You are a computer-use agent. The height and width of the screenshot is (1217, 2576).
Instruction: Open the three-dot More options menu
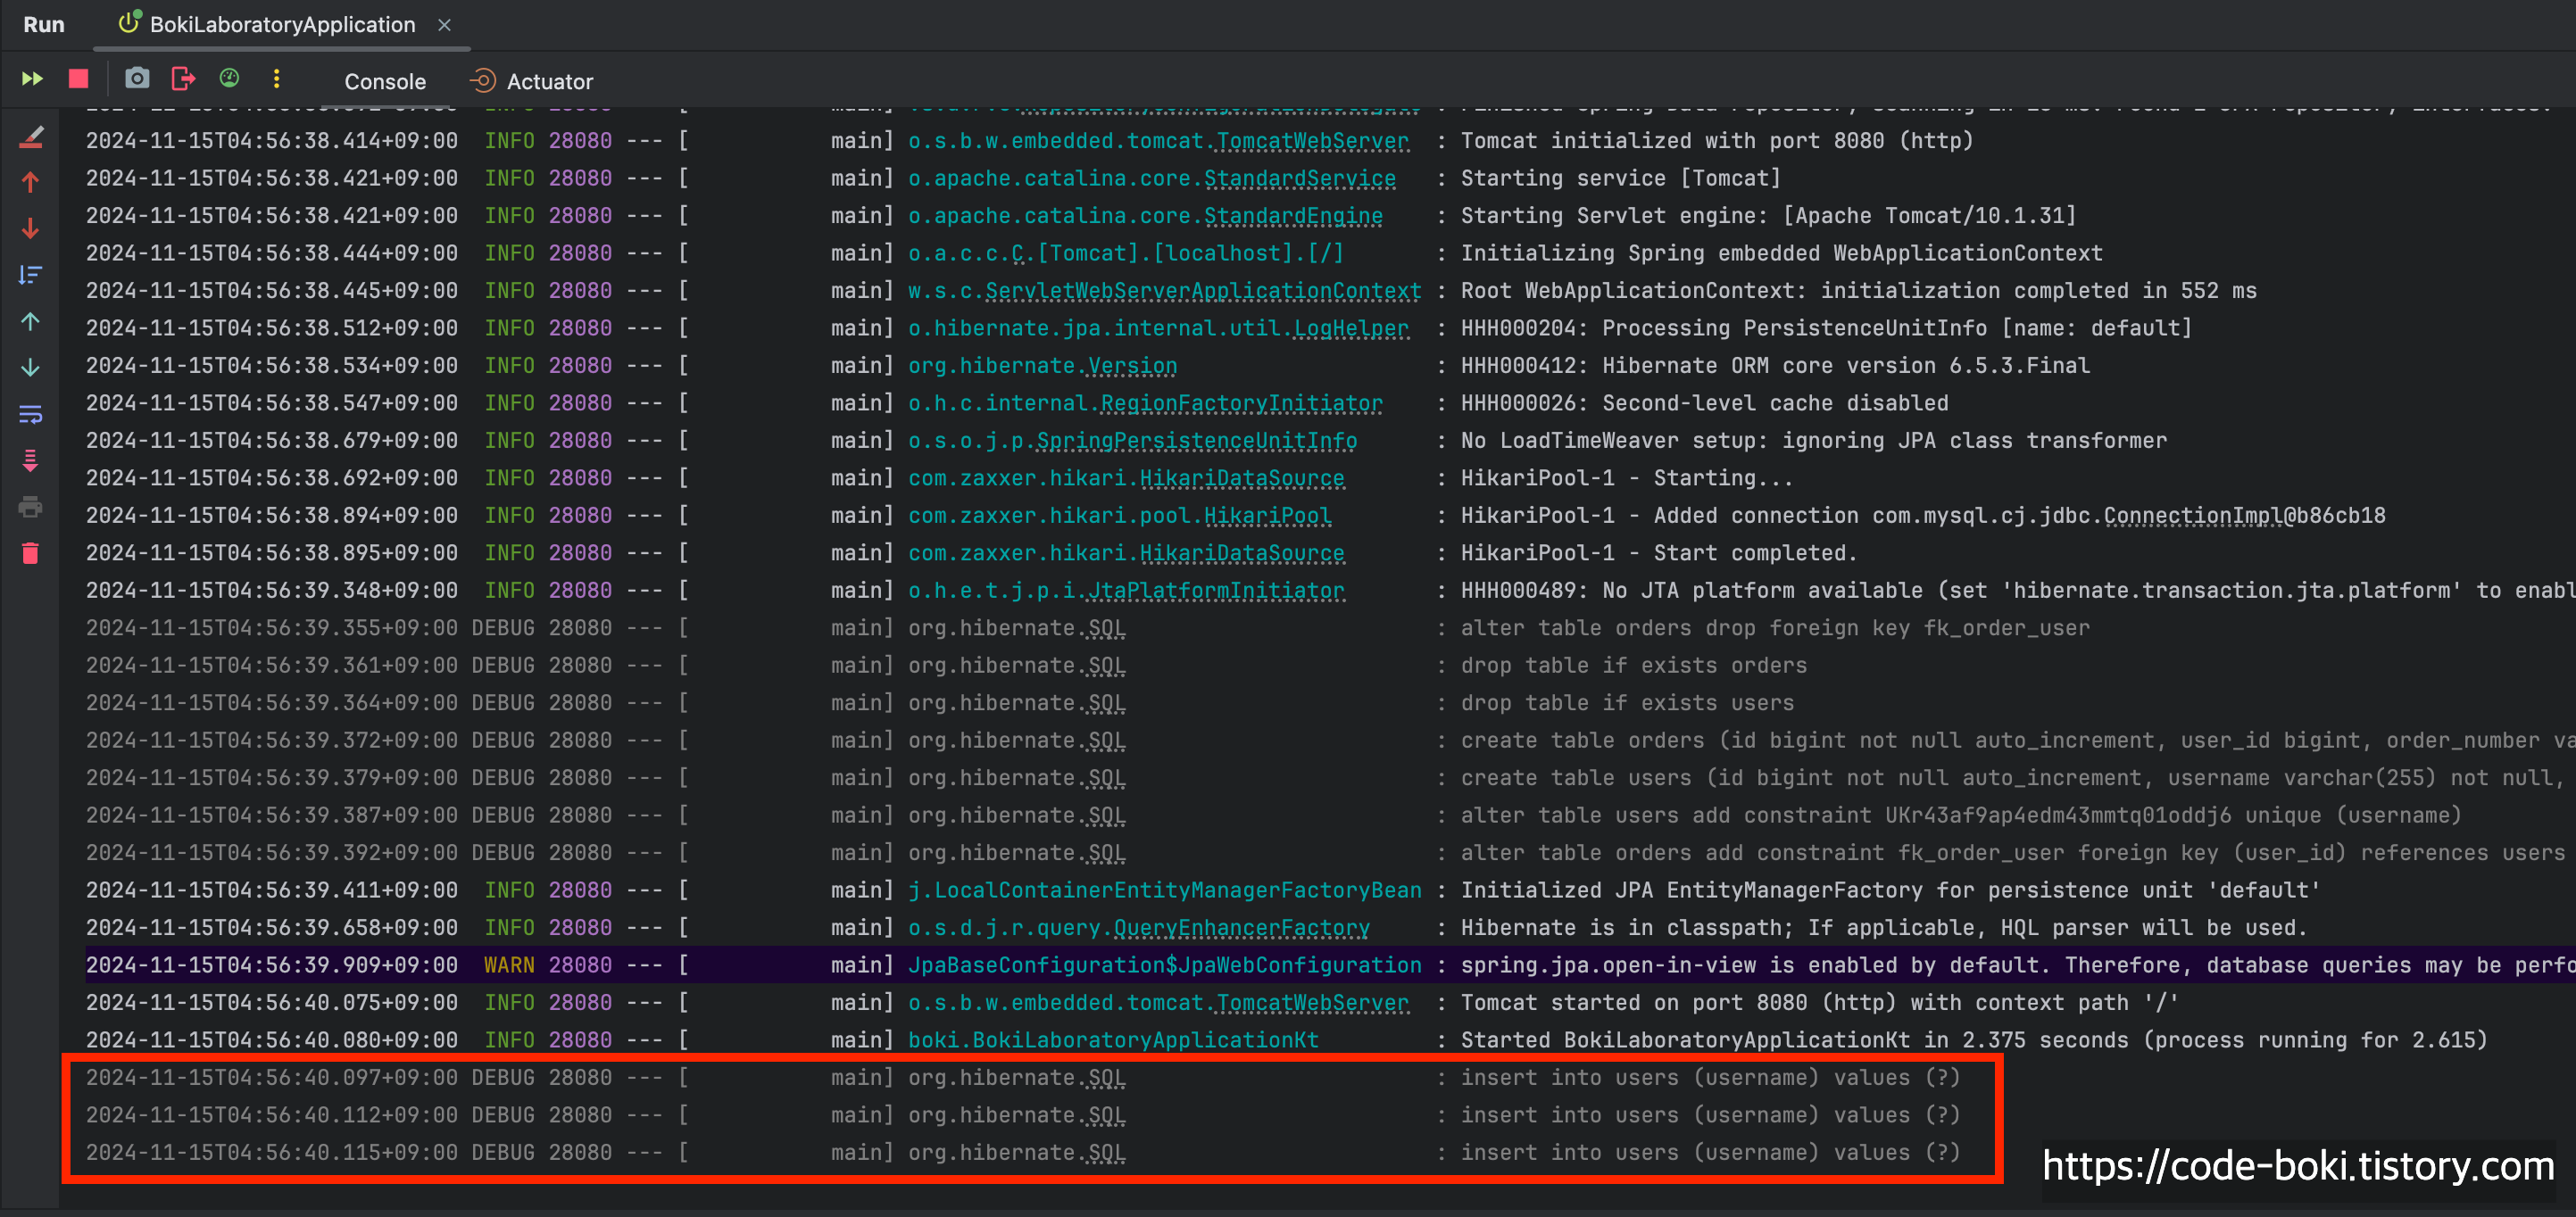coord(277,79)
